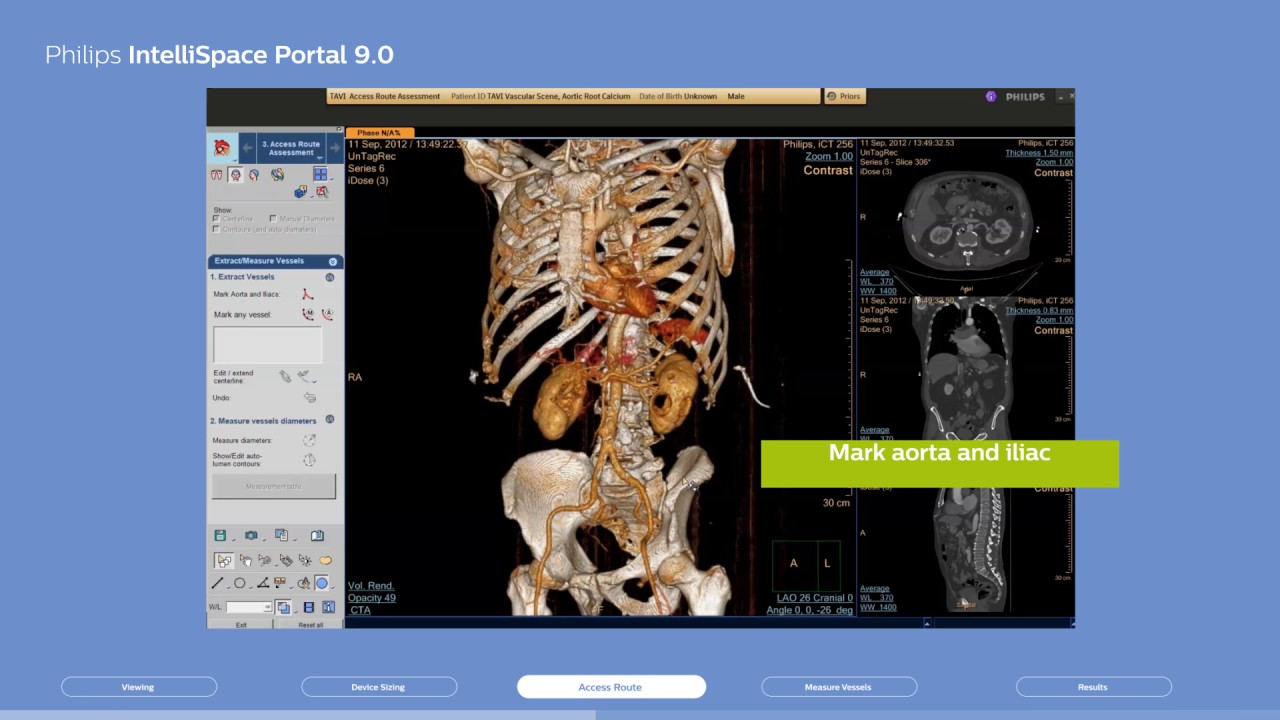Select the side head profile view icon
Image resolution: width=1280 pixels, height=720 pixels.
coord(254,175)
